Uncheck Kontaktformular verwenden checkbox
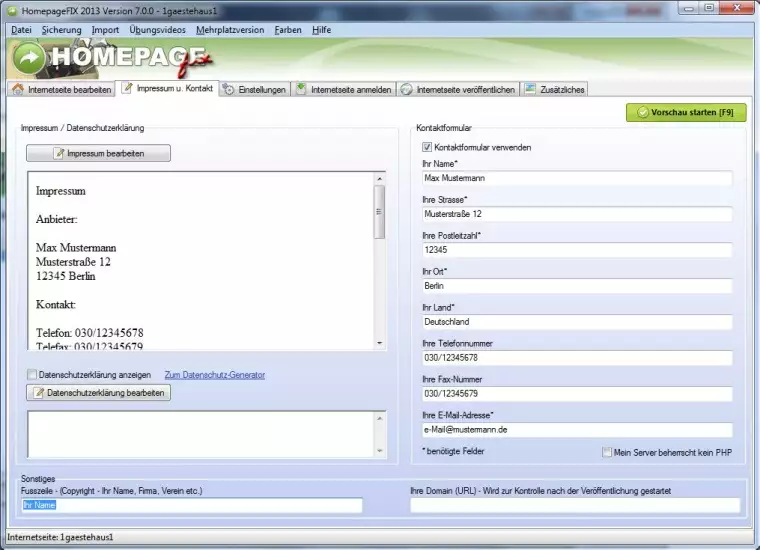The image size is (760, 550). coord(427,147)
